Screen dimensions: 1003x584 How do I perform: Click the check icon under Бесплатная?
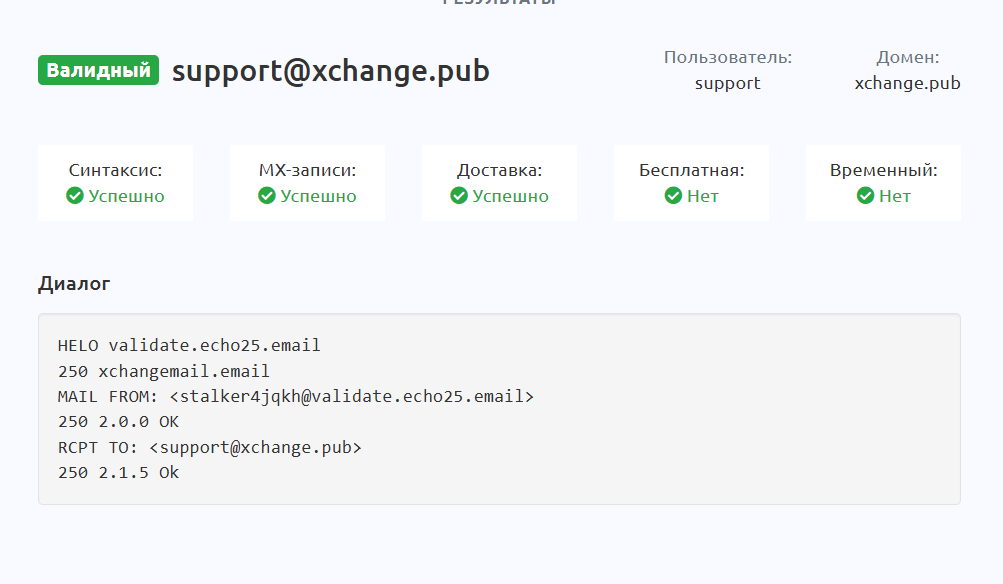coord(673,196)
